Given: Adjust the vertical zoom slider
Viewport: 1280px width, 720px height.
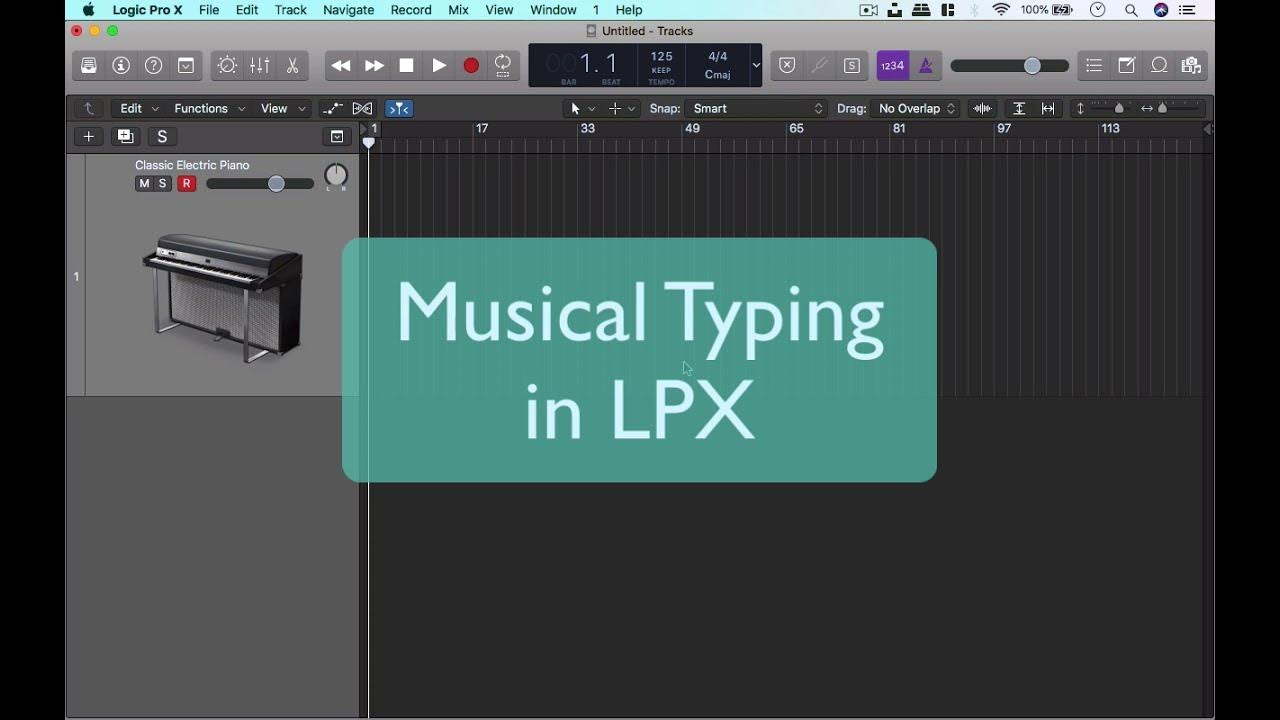Looking at the screenshot, I should (1109, 108).
